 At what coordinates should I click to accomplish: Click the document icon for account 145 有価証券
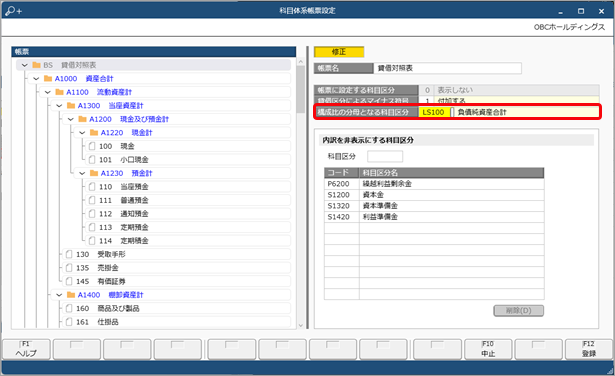(x=69, y=282)
